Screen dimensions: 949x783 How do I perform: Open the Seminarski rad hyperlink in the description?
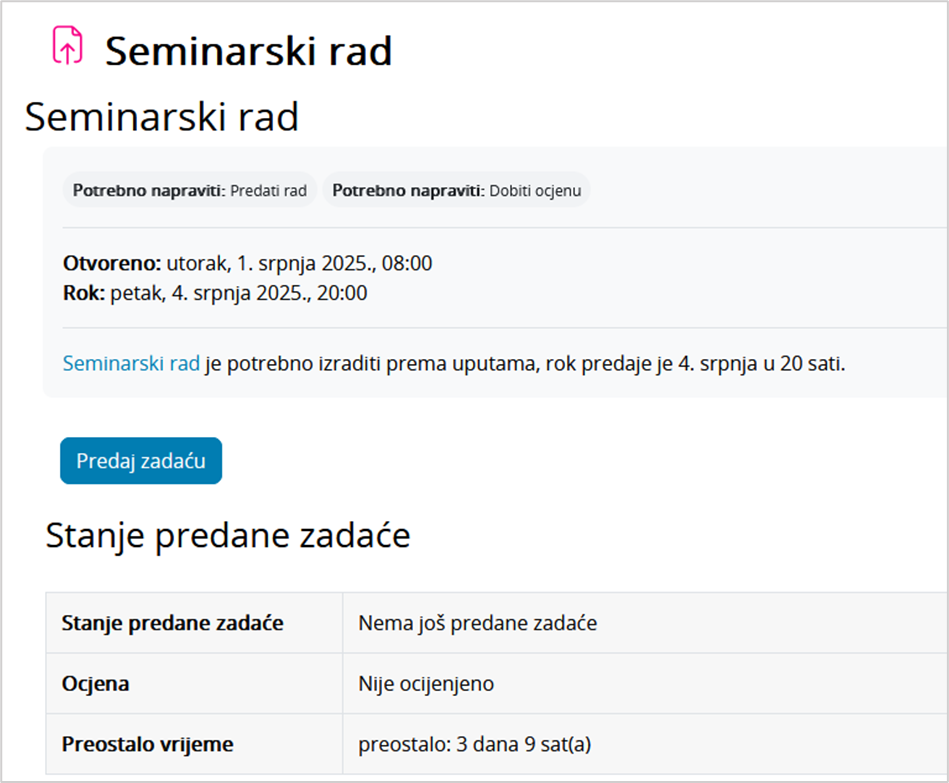tap(130, 365)
